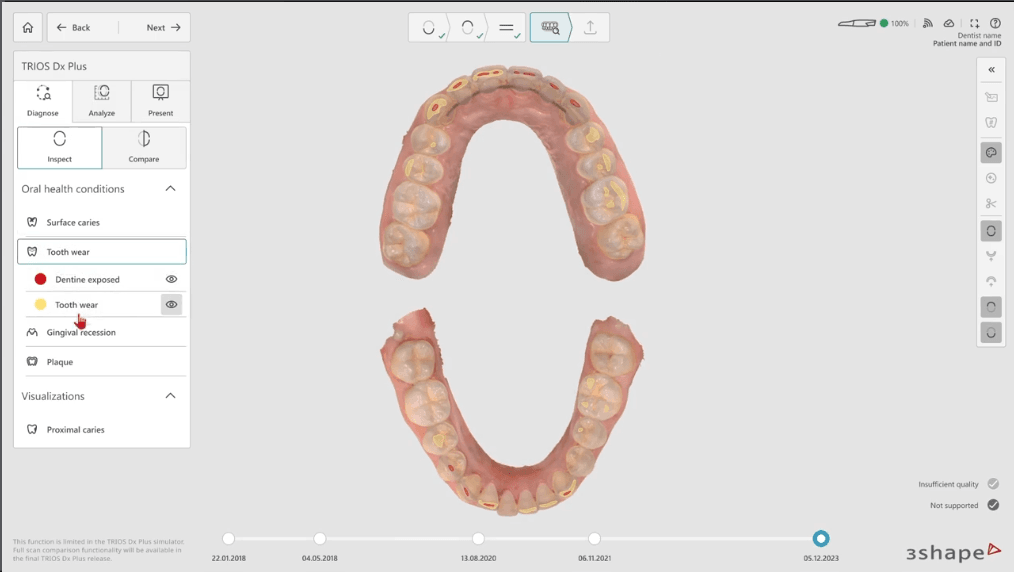Image resolution: width=1014 pixels, height=572 pixels.
Task: Click the Patient name and ID text
Action: [966, 43]
